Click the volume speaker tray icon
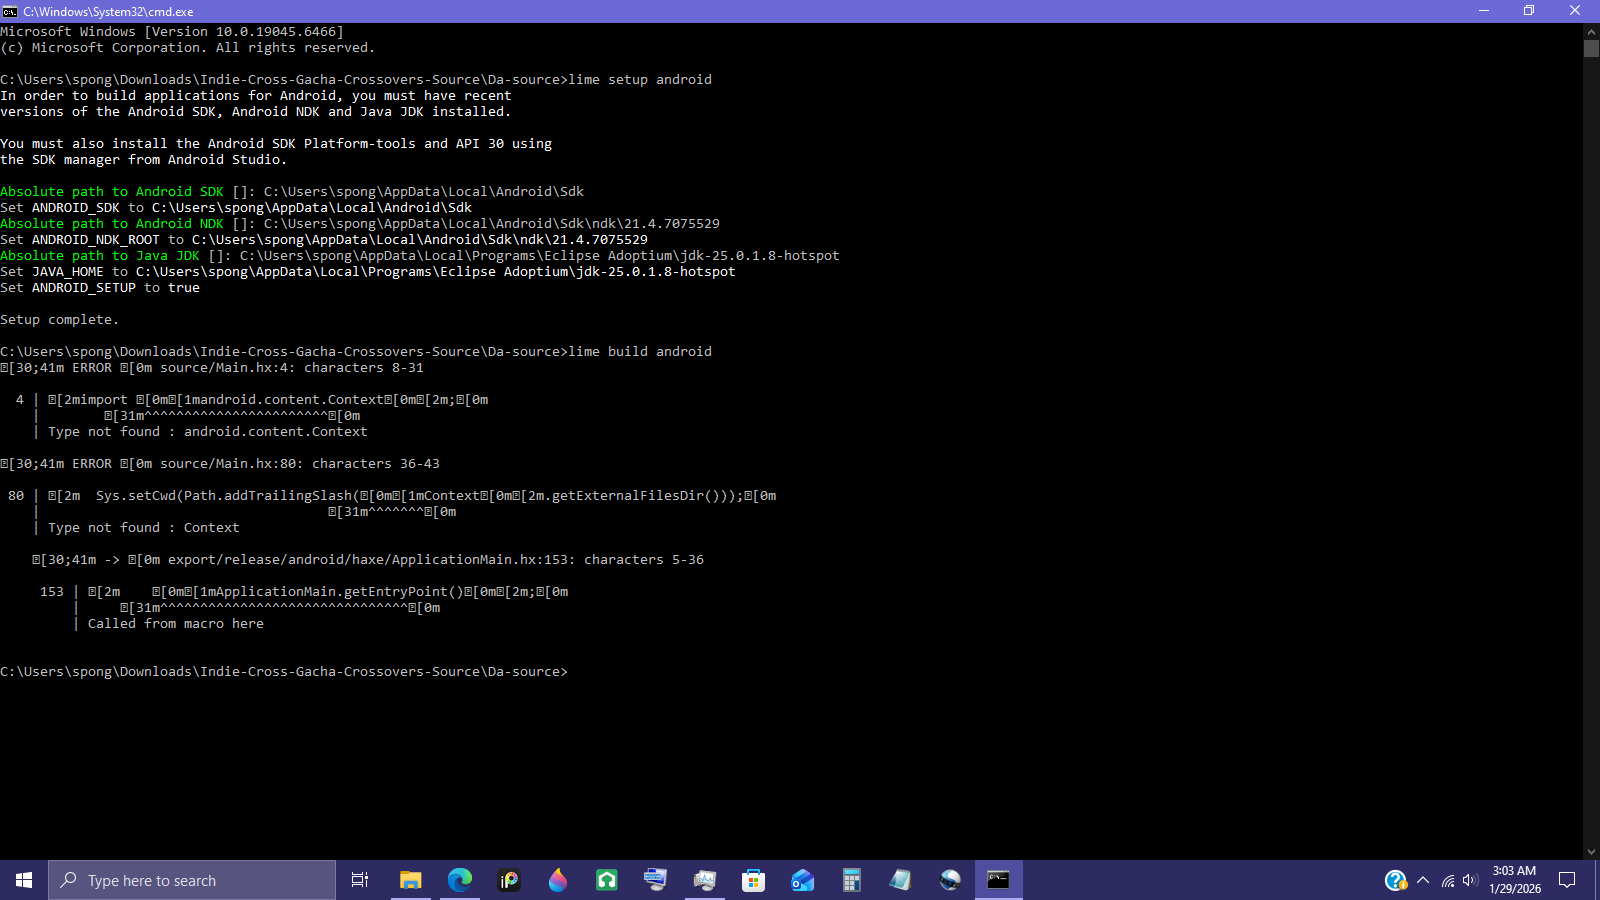This screenshot has width=1600, height=900. point(1469,881)
